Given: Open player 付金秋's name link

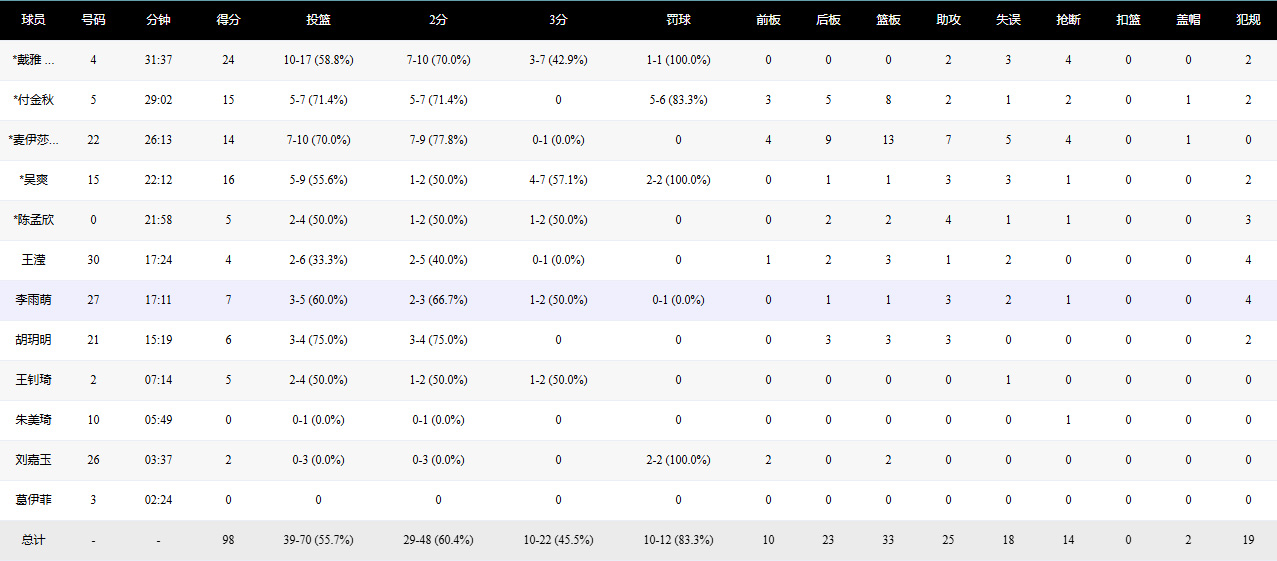Looking at the screenshot, I should [34, 100].
